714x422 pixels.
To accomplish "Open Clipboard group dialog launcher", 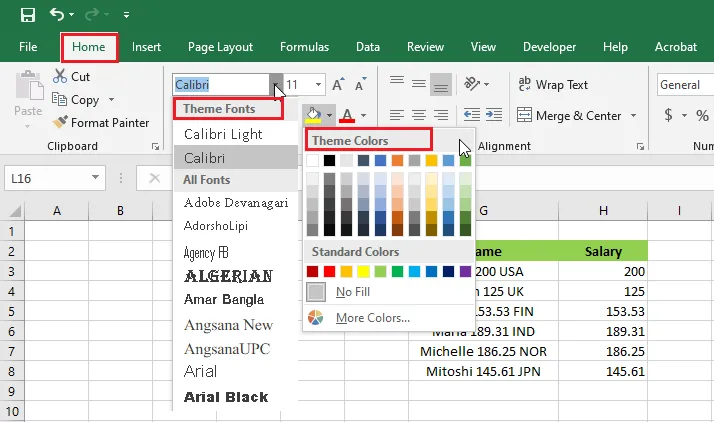I will click(x=156, y=146).
